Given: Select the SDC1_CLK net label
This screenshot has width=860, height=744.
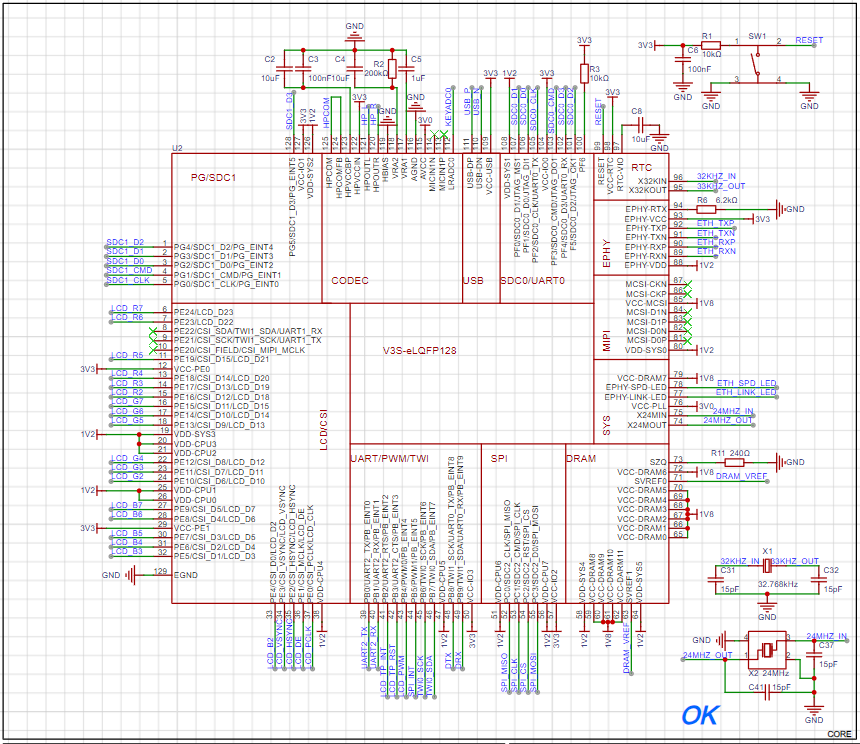Looking at the screenshot, I should point(128,280).
